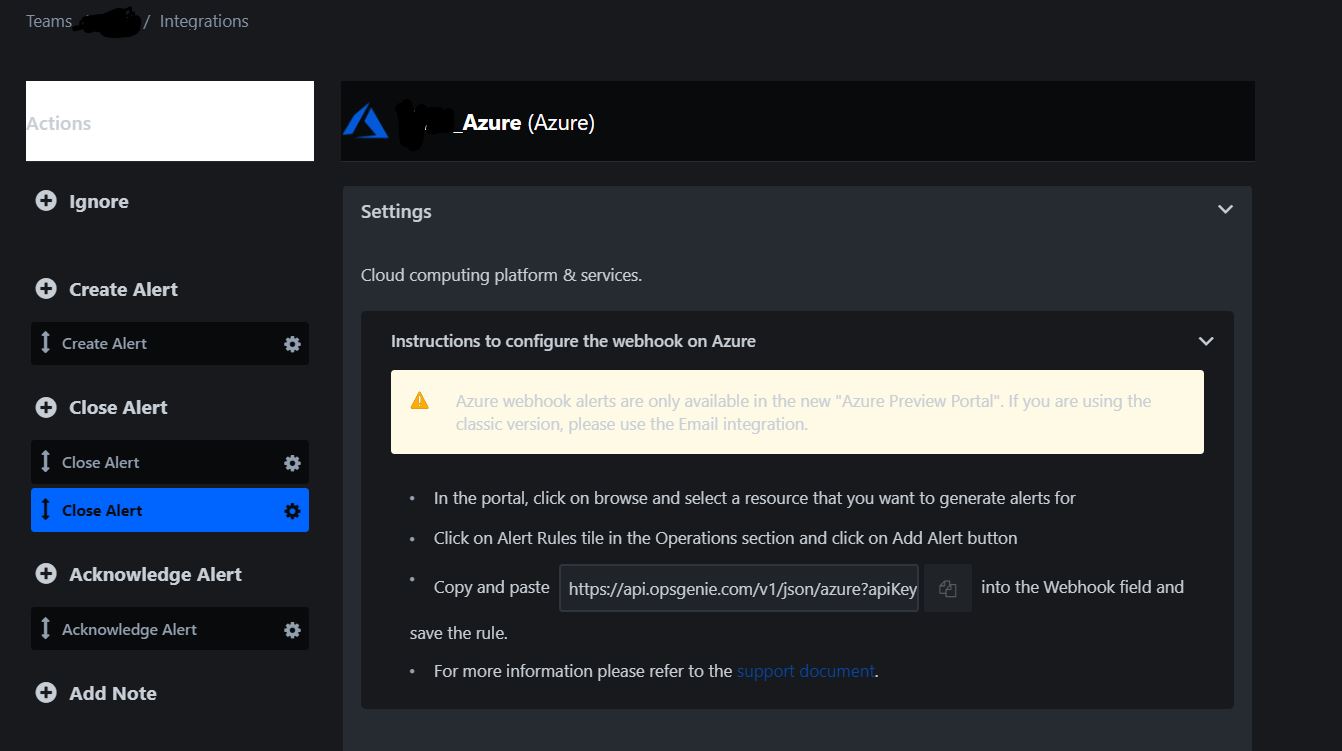
Task: Navigate to Teams via the breadcrumb
Action: [49, 20]
